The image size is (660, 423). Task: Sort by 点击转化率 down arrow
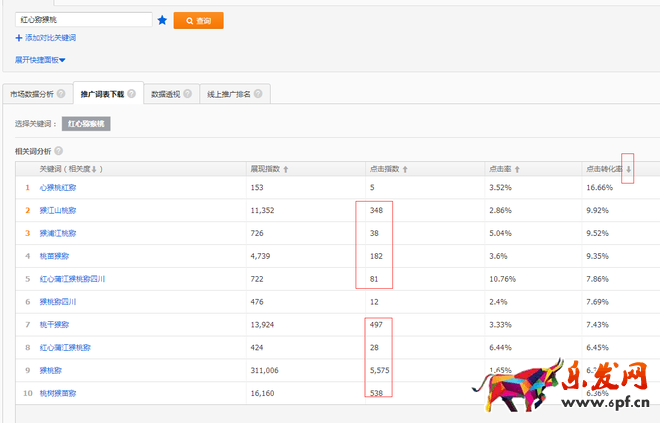[628, 169]
